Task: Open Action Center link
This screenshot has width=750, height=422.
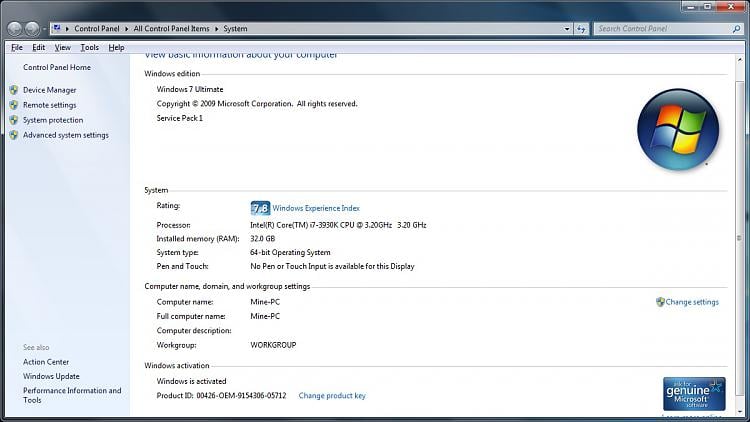Action: tap(46, 362)
